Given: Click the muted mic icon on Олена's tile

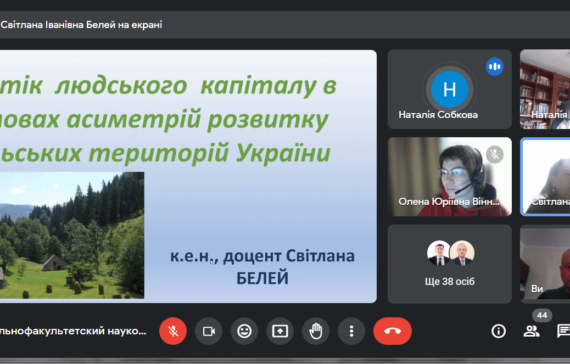Looking at the screenshot, I should [495, 155].
